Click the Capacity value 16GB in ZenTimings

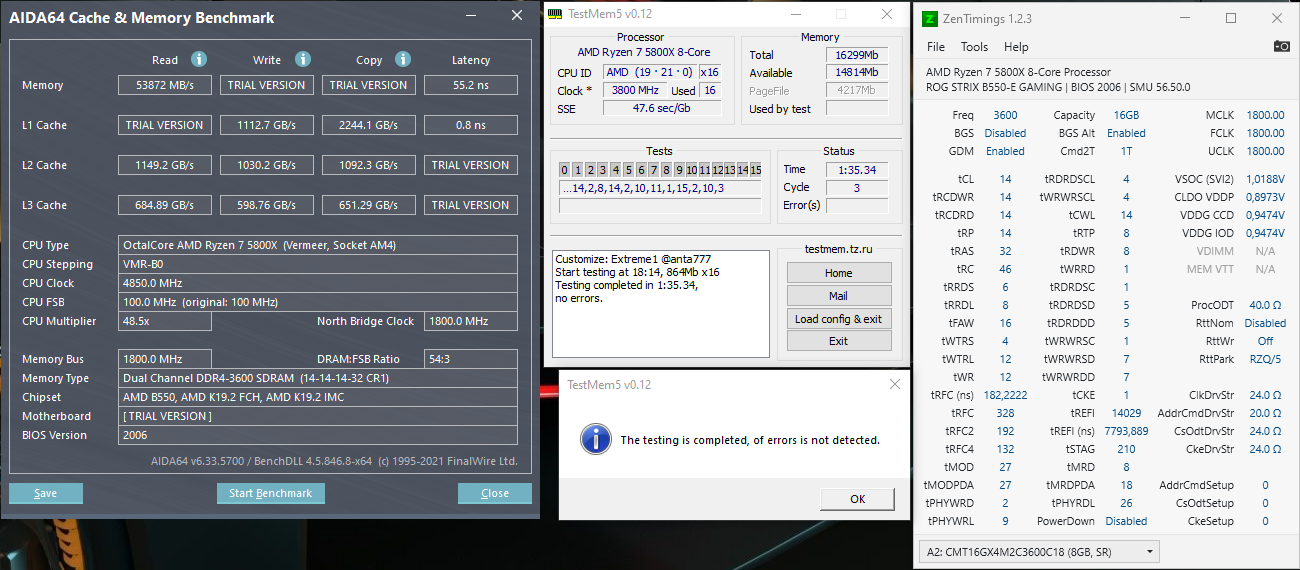(x=1126, y=115)
